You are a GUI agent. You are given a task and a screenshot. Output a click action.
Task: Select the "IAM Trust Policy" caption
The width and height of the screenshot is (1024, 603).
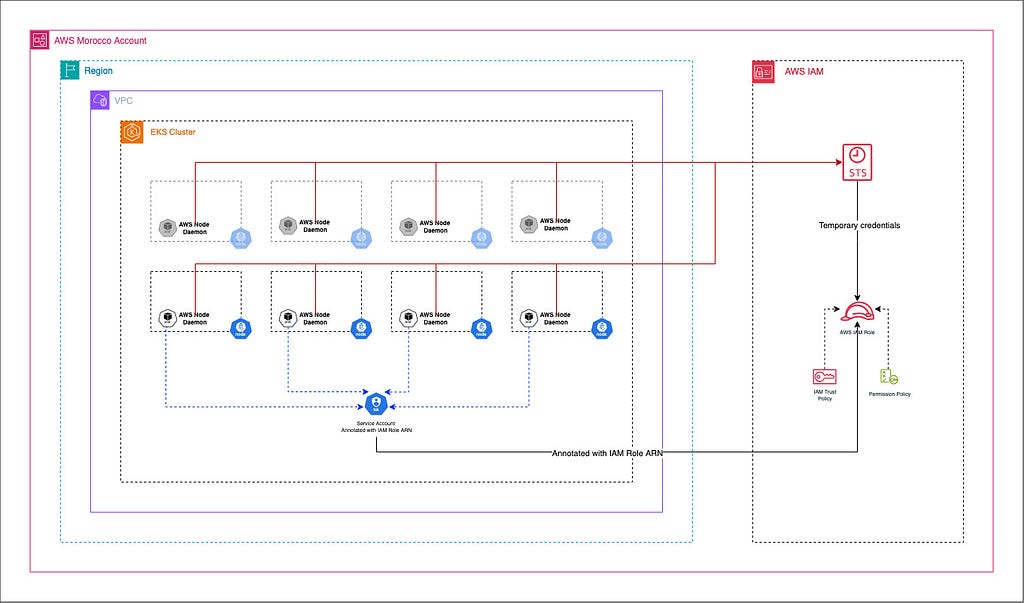(x=825, y=395)
